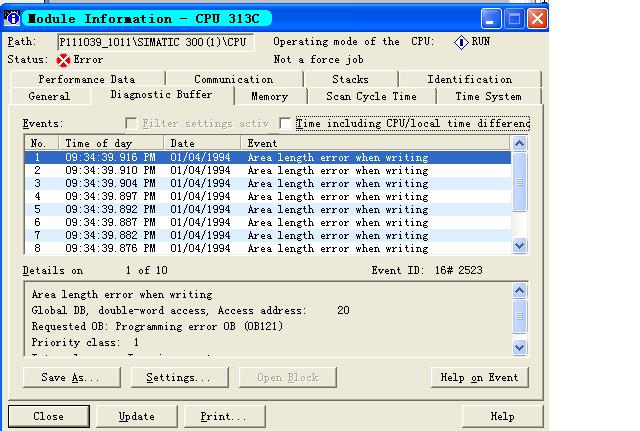Open the Stacks tab
This screenshot has width=640, height=431.
point(351,79)
